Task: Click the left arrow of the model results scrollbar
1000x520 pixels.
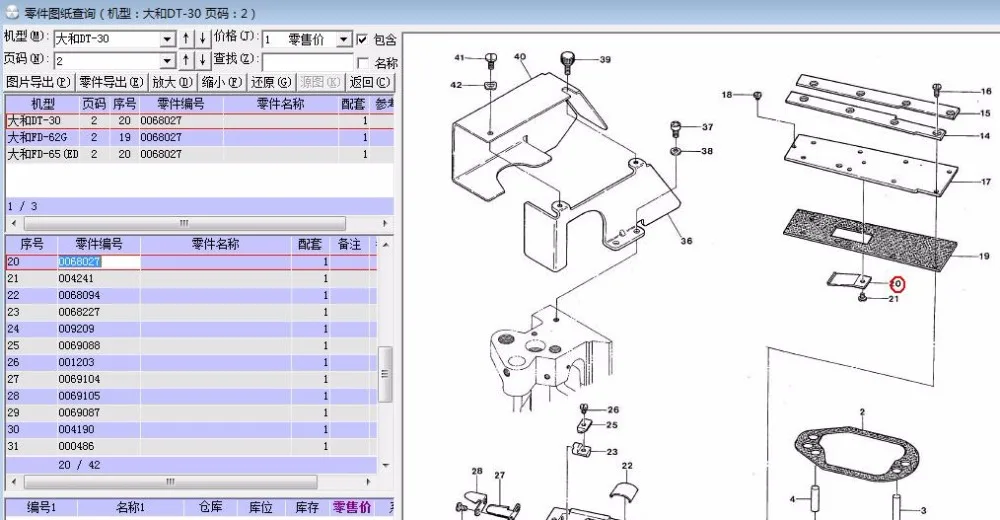Action: (x=14, y=223)
